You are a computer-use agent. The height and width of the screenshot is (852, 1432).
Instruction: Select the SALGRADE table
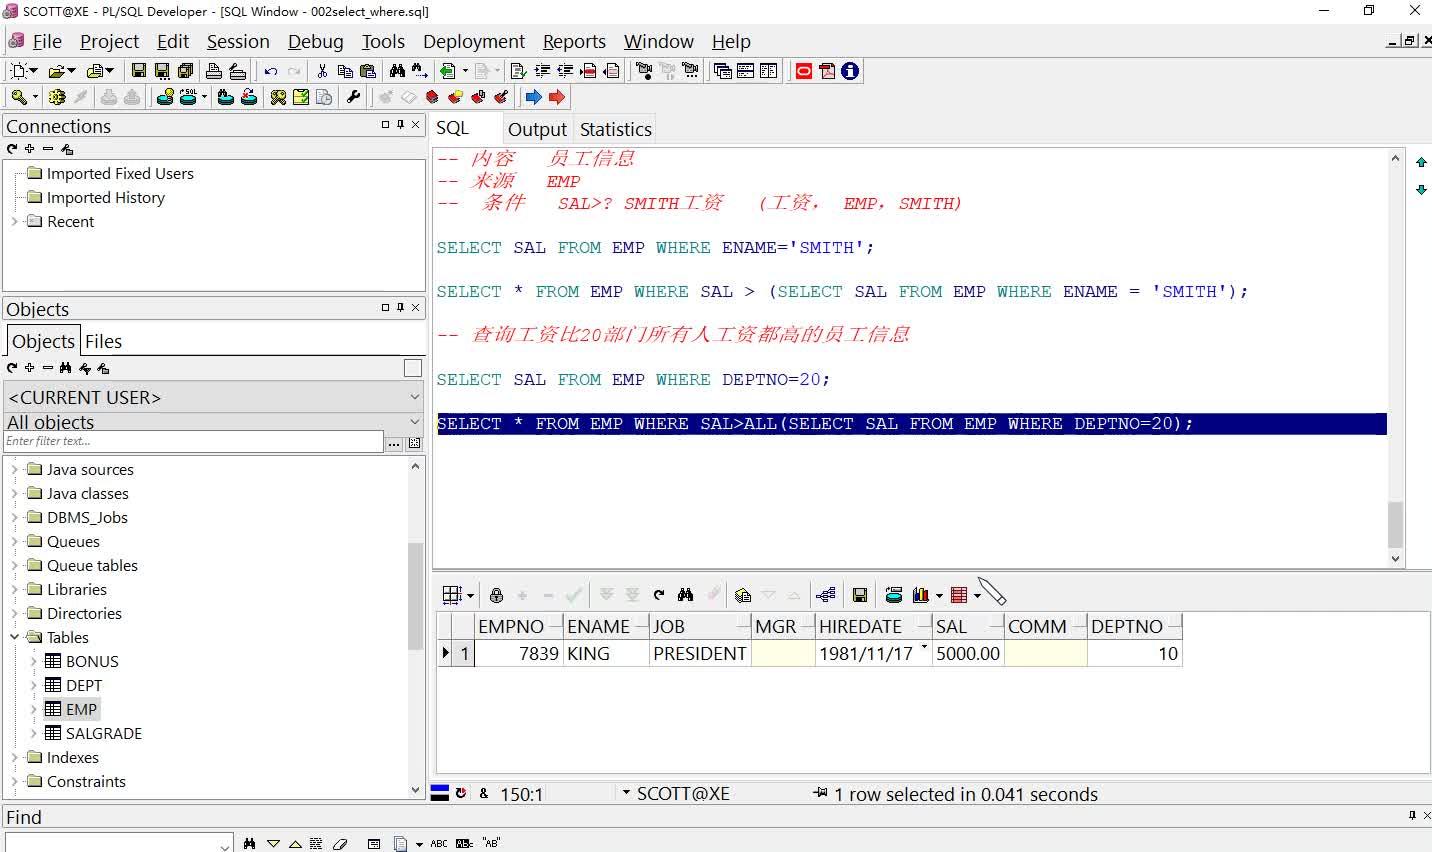click(104, 733)
